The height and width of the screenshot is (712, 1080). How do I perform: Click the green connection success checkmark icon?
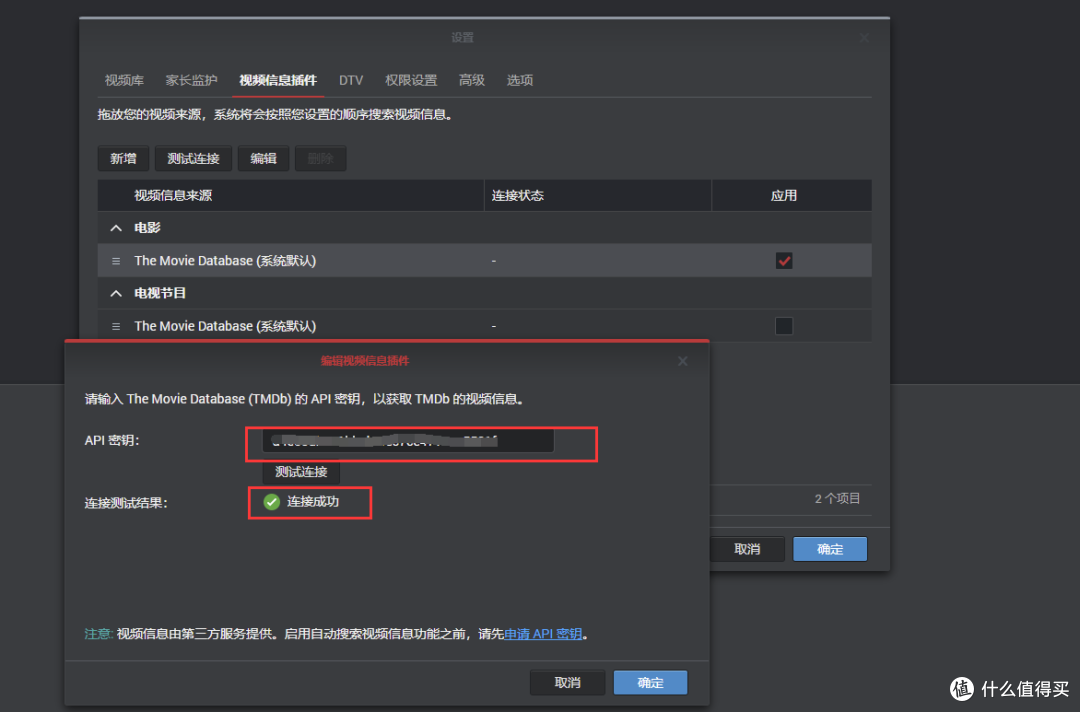point(271,502)
